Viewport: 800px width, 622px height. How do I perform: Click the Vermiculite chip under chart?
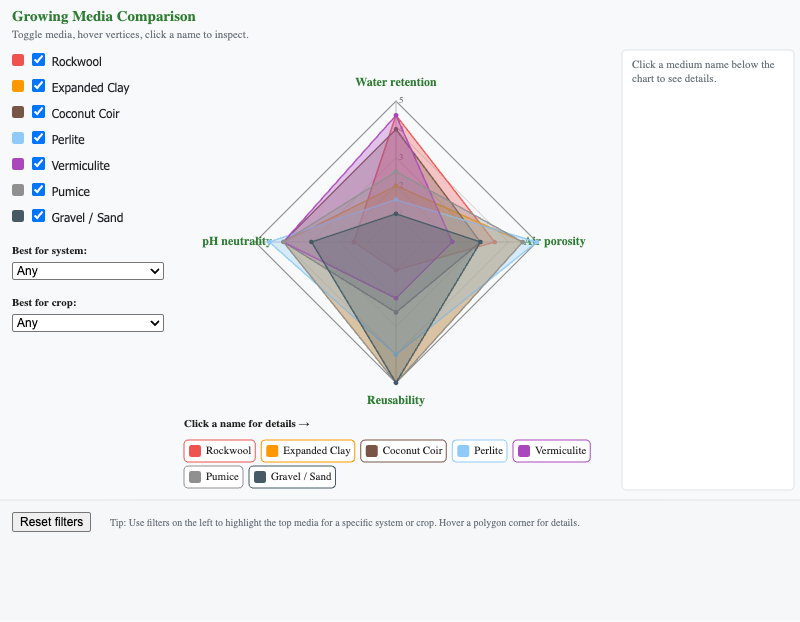tap(552, 451)
